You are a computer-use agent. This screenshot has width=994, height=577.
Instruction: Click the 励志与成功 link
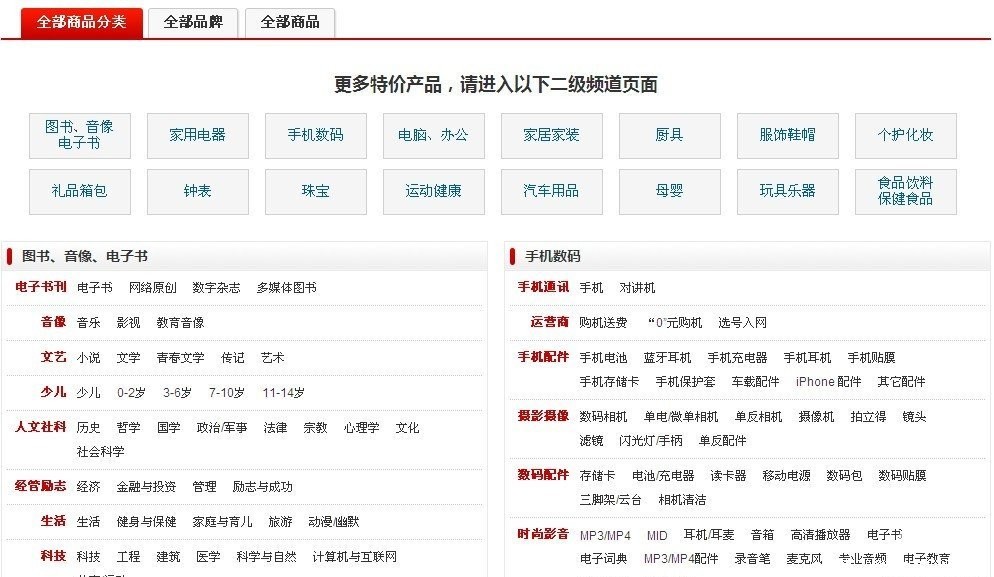pos(262,487)
